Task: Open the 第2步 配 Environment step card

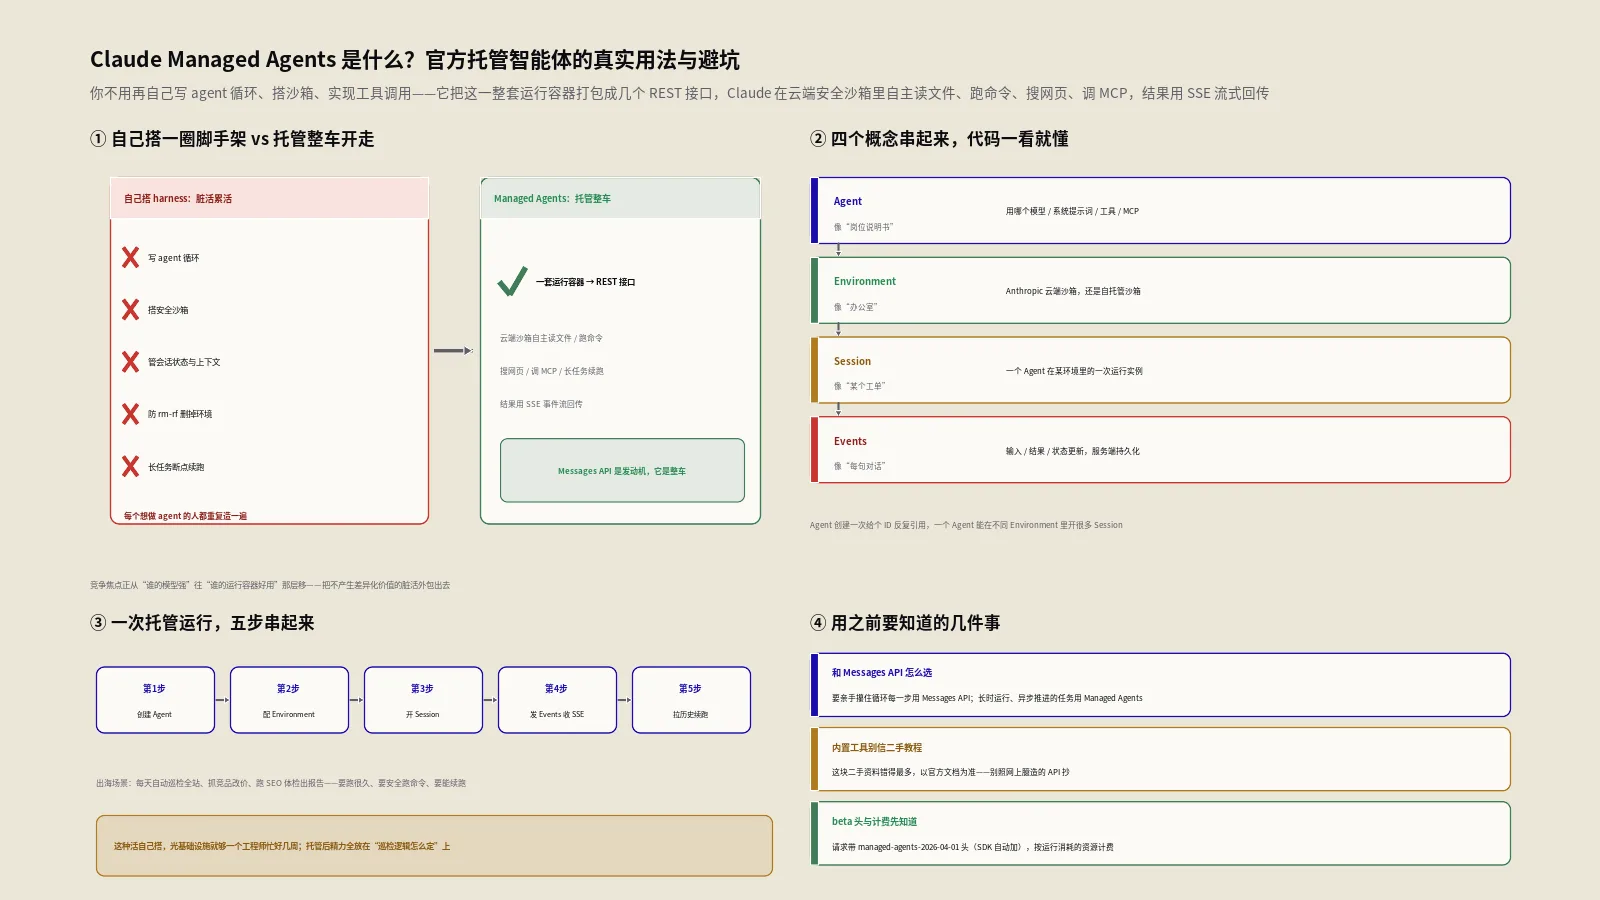Action: click(x=289, y=700)
